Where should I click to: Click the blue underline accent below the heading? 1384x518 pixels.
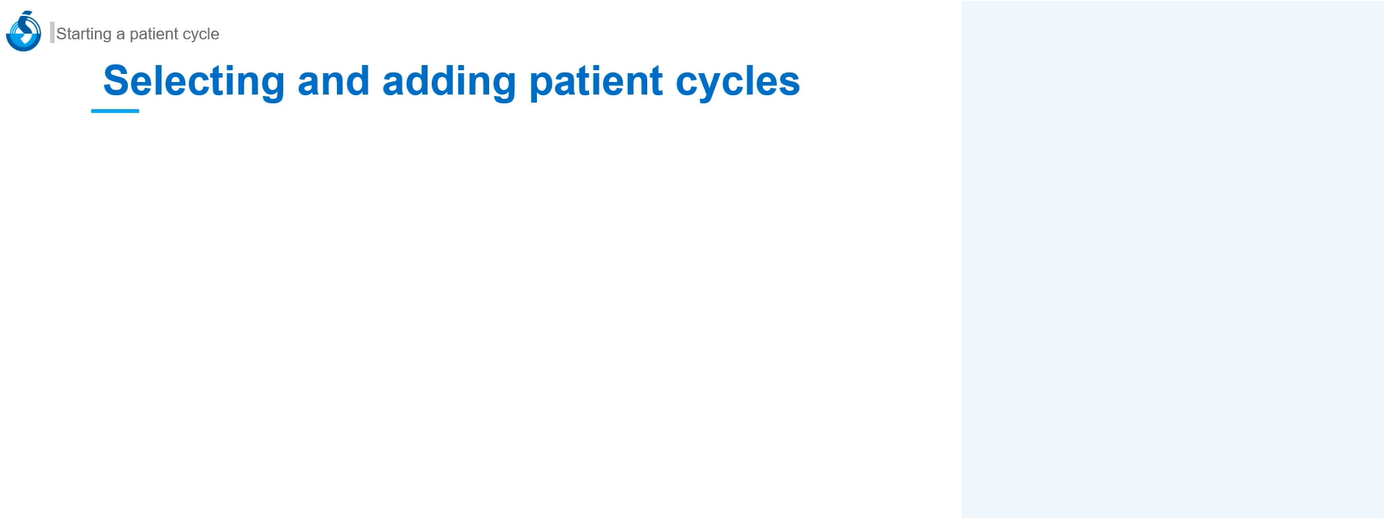click(x=115, y=110)
